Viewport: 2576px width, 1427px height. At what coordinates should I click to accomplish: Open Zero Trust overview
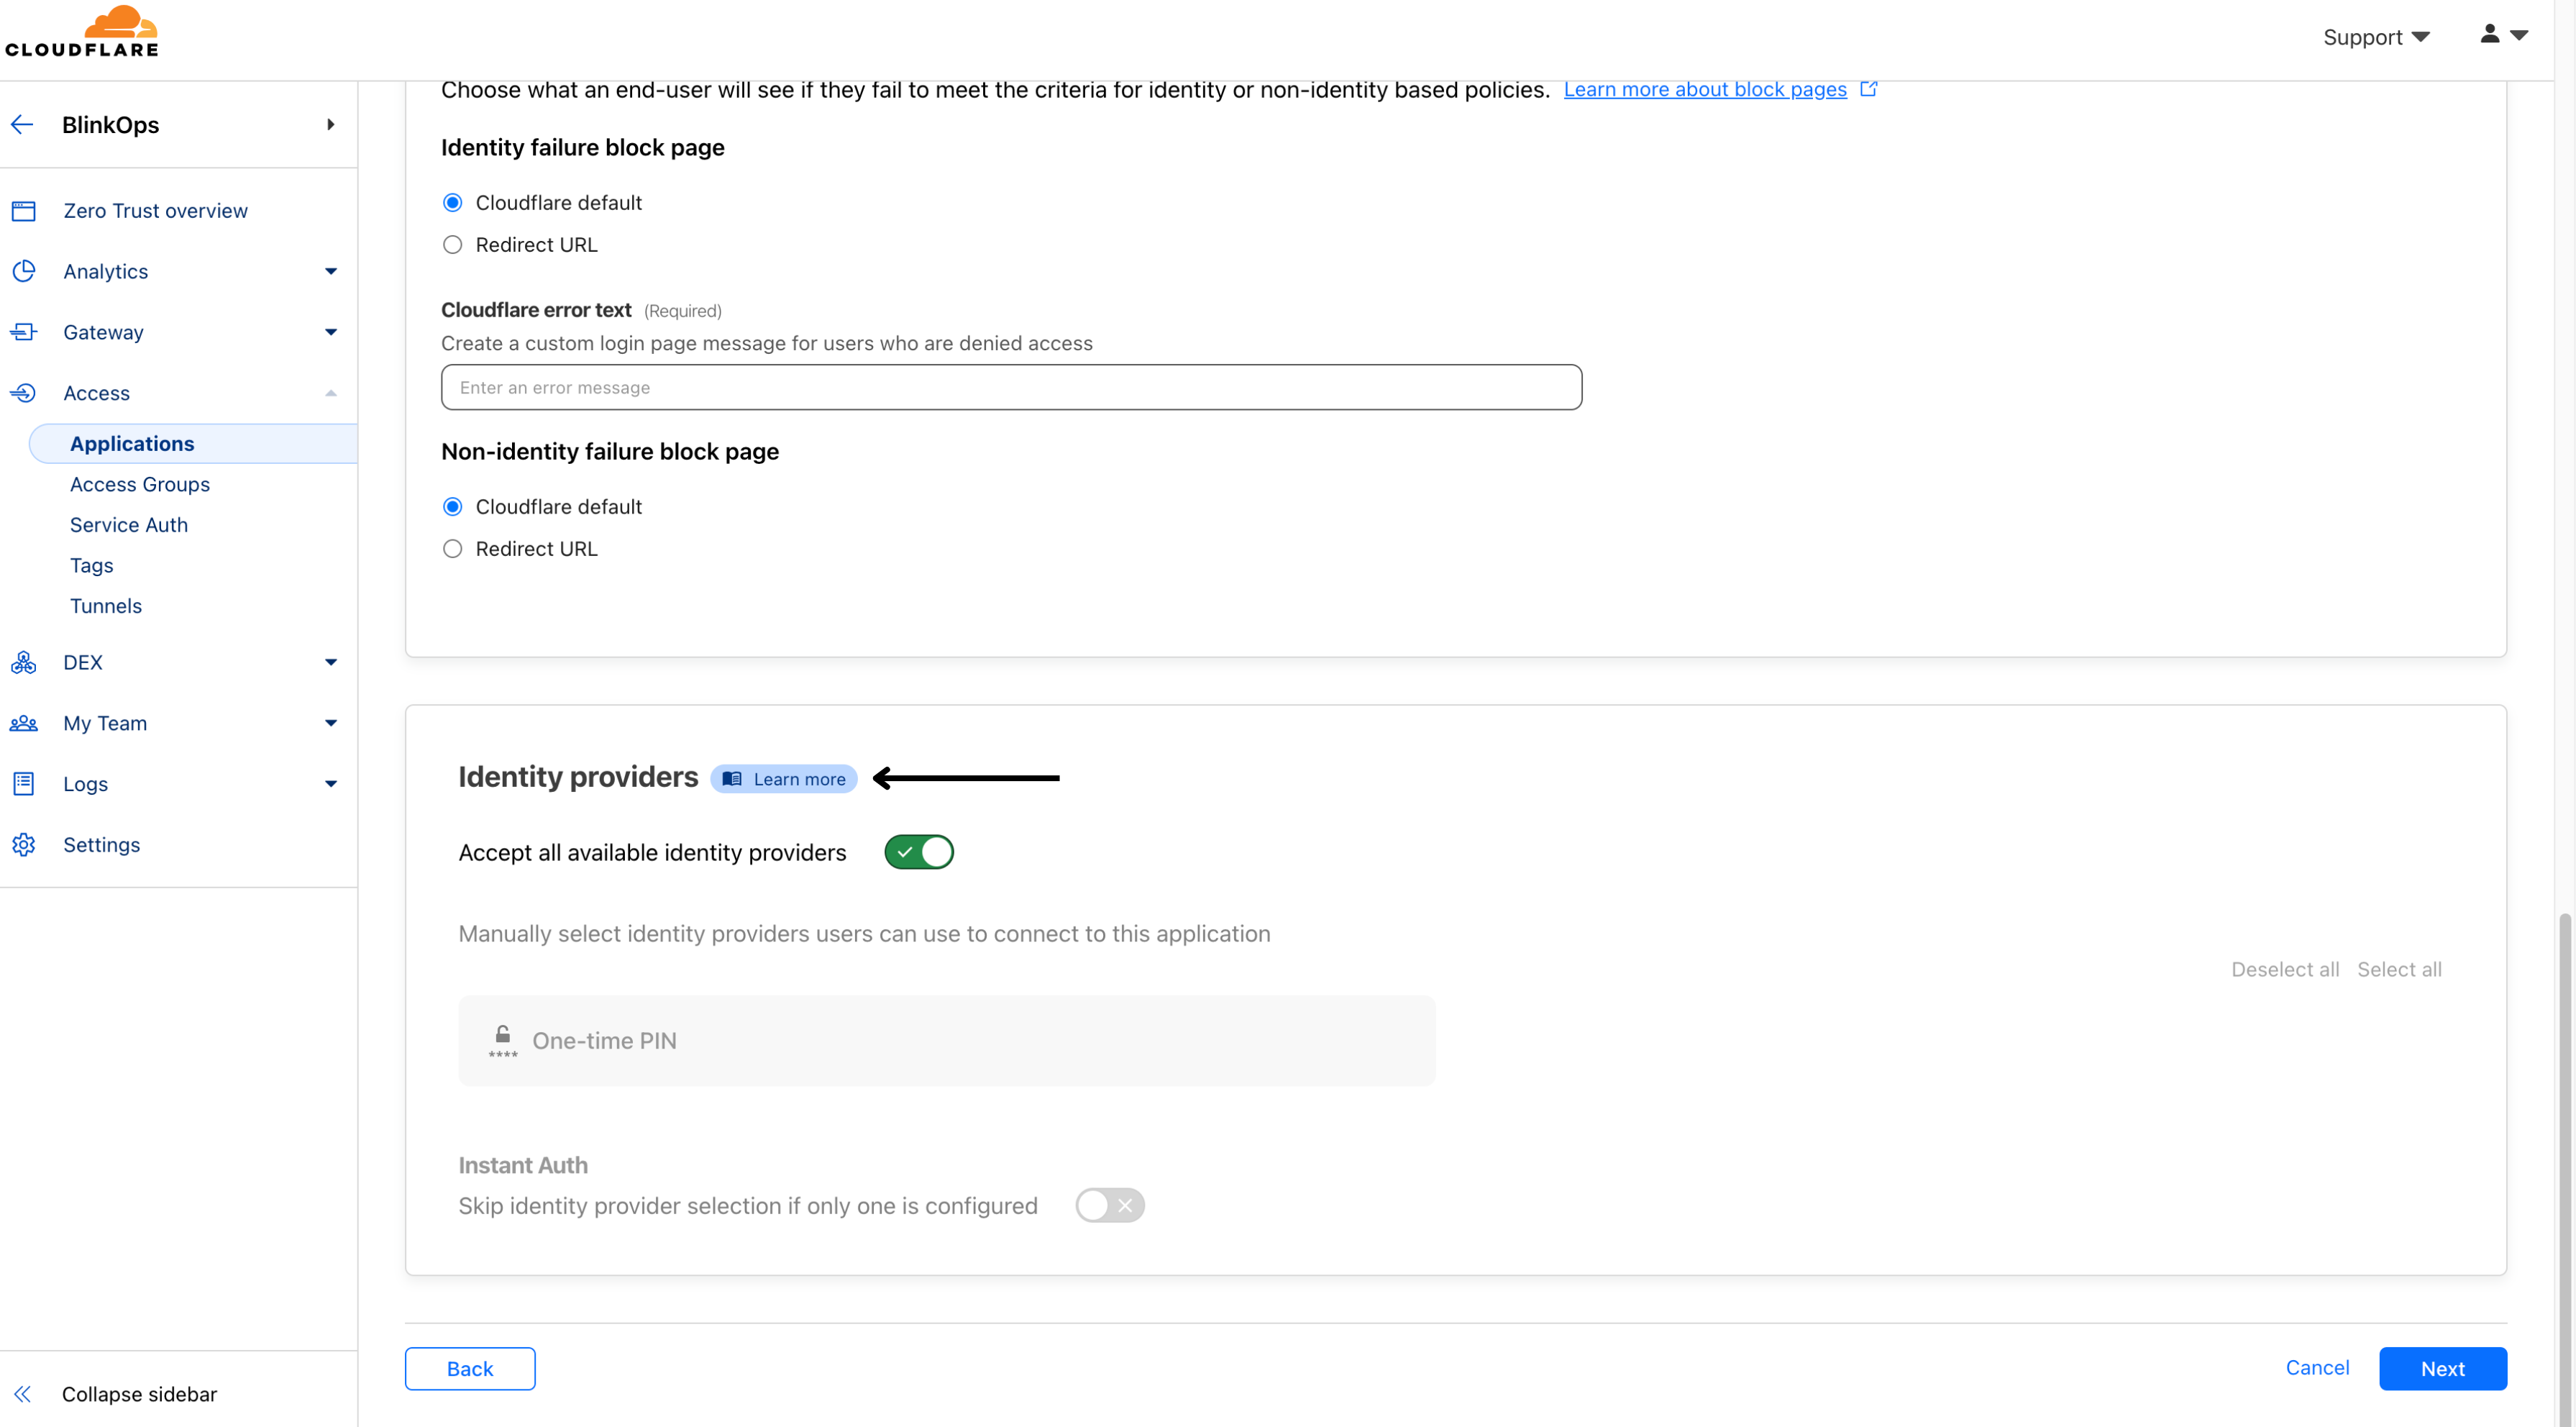(155, 211)
